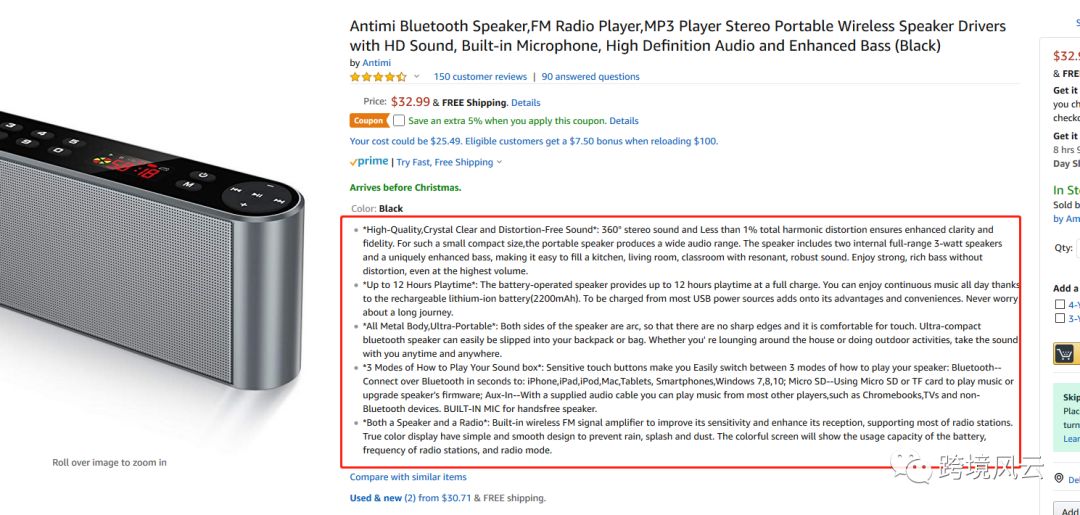This screenshot has height=515, width=1080.
Task: Open Compare with similar items
Action: 408,477
